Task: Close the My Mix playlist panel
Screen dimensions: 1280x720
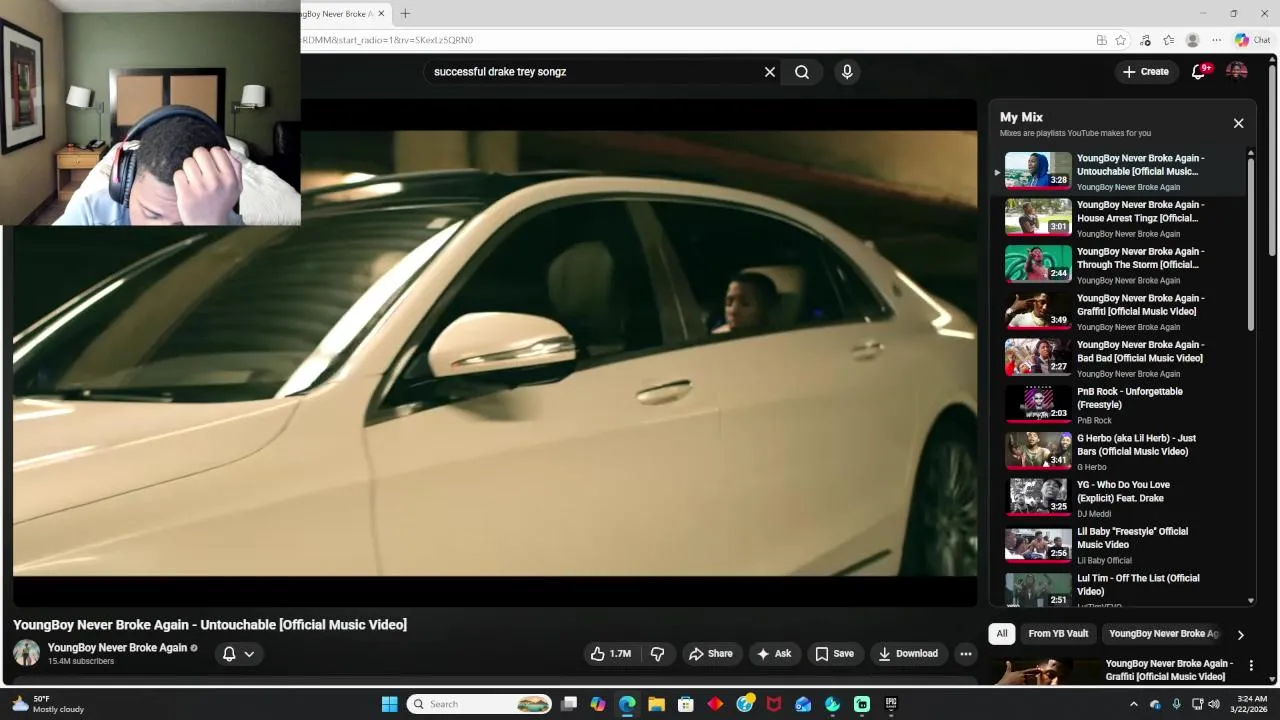Action: click(x=1238, y=123)
